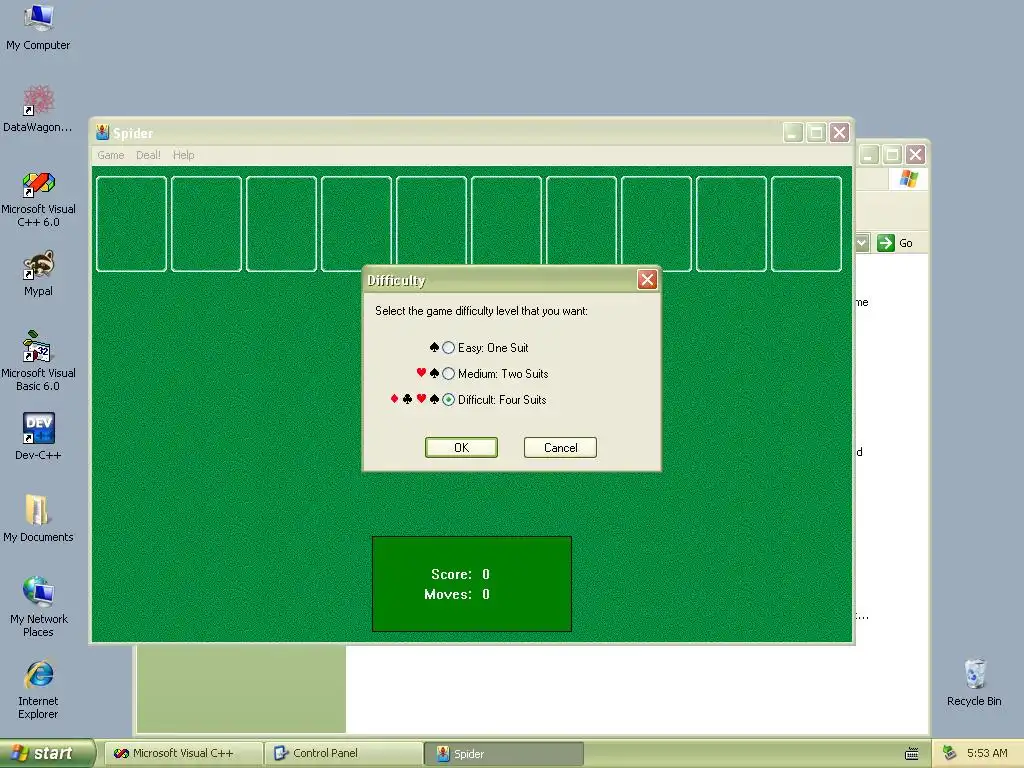Select Medium: Two Suits difficulty
This screenshot has height=768, width=1024.
448,374
